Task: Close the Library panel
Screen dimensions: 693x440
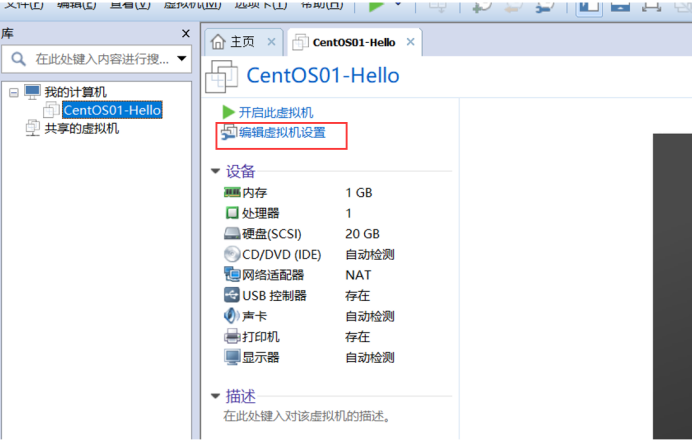Action: pos(186,34)
